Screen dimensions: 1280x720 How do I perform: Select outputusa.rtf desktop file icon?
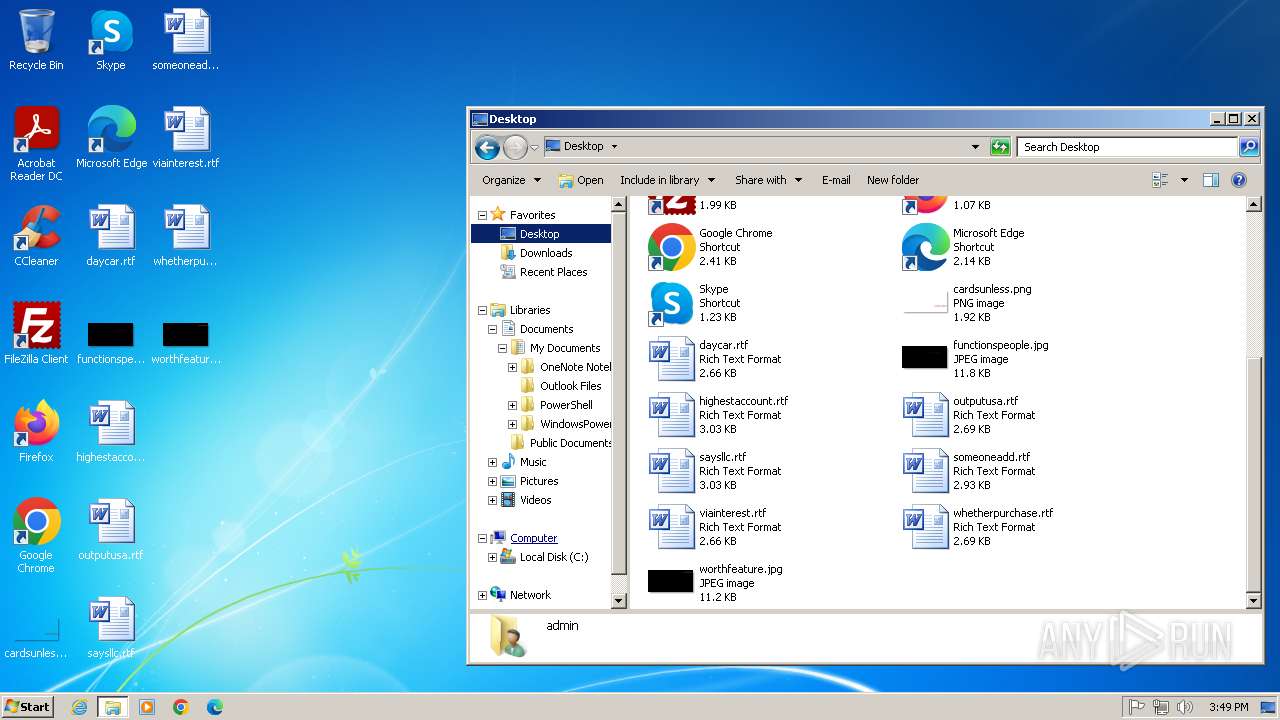(111, 530)
